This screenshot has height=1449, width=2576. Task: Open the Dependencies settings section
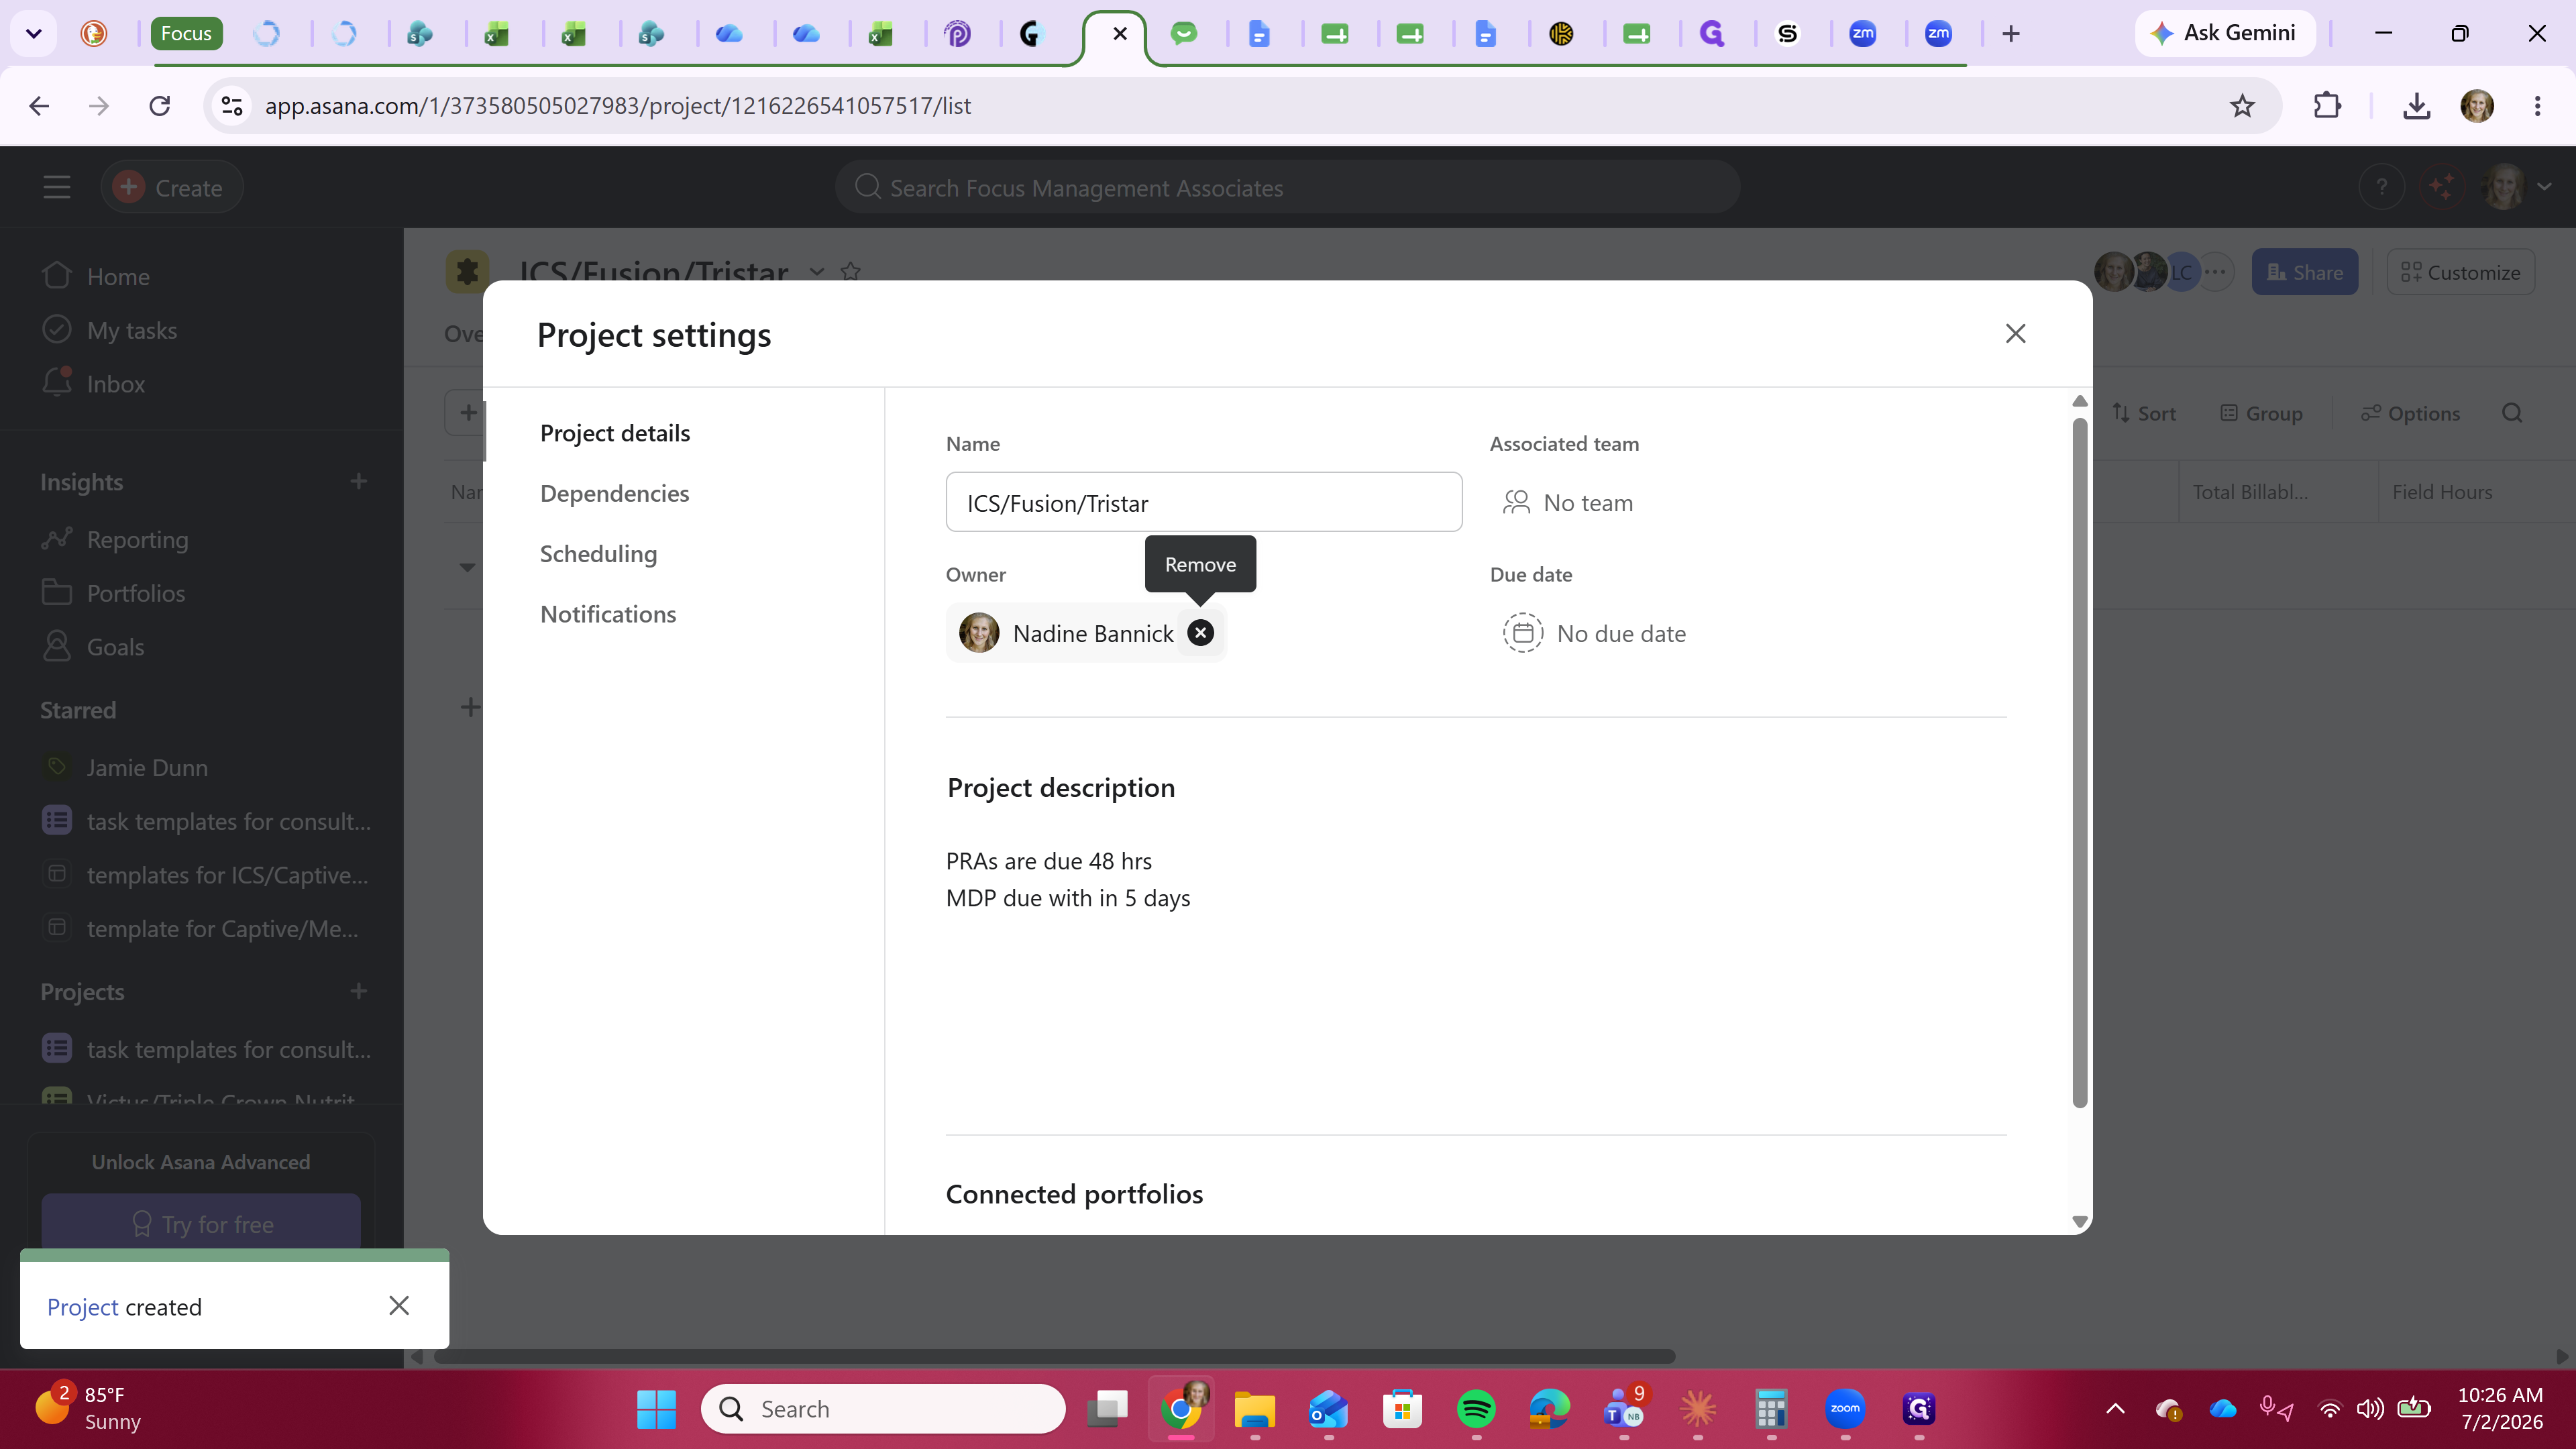614,493
